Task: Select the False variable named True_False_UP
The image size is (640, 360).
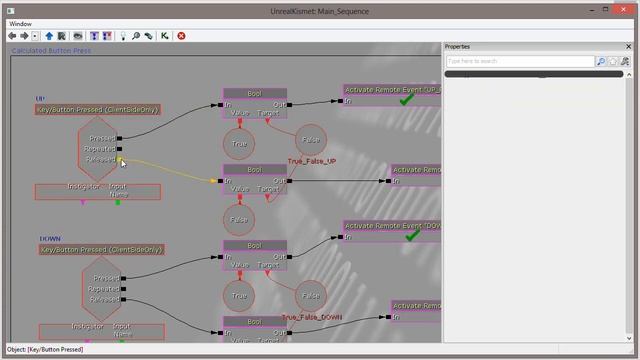Action: click(x=311, y=140)
